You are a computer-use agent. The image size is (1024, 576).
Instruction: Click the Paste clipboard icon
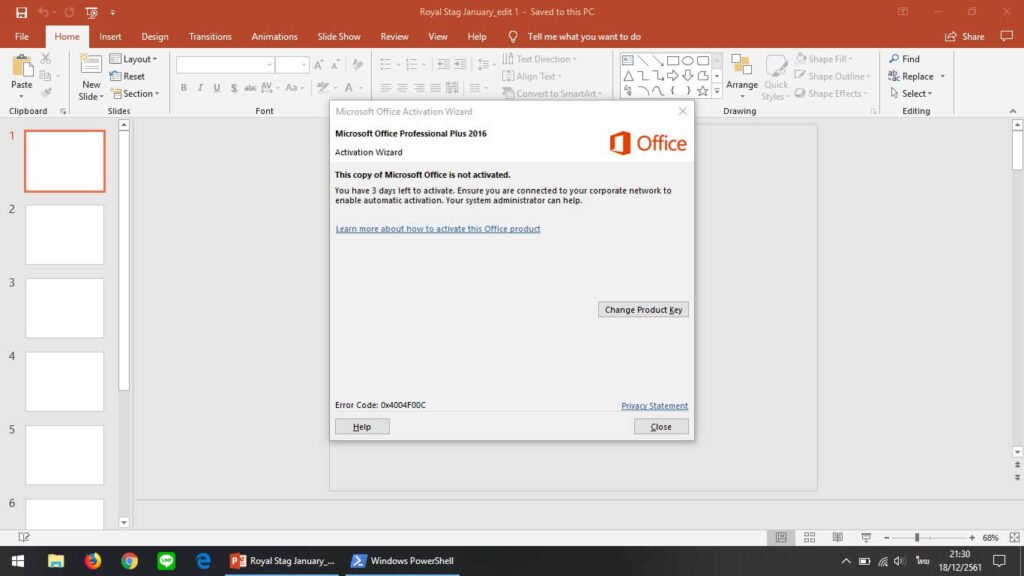point(22,67)
